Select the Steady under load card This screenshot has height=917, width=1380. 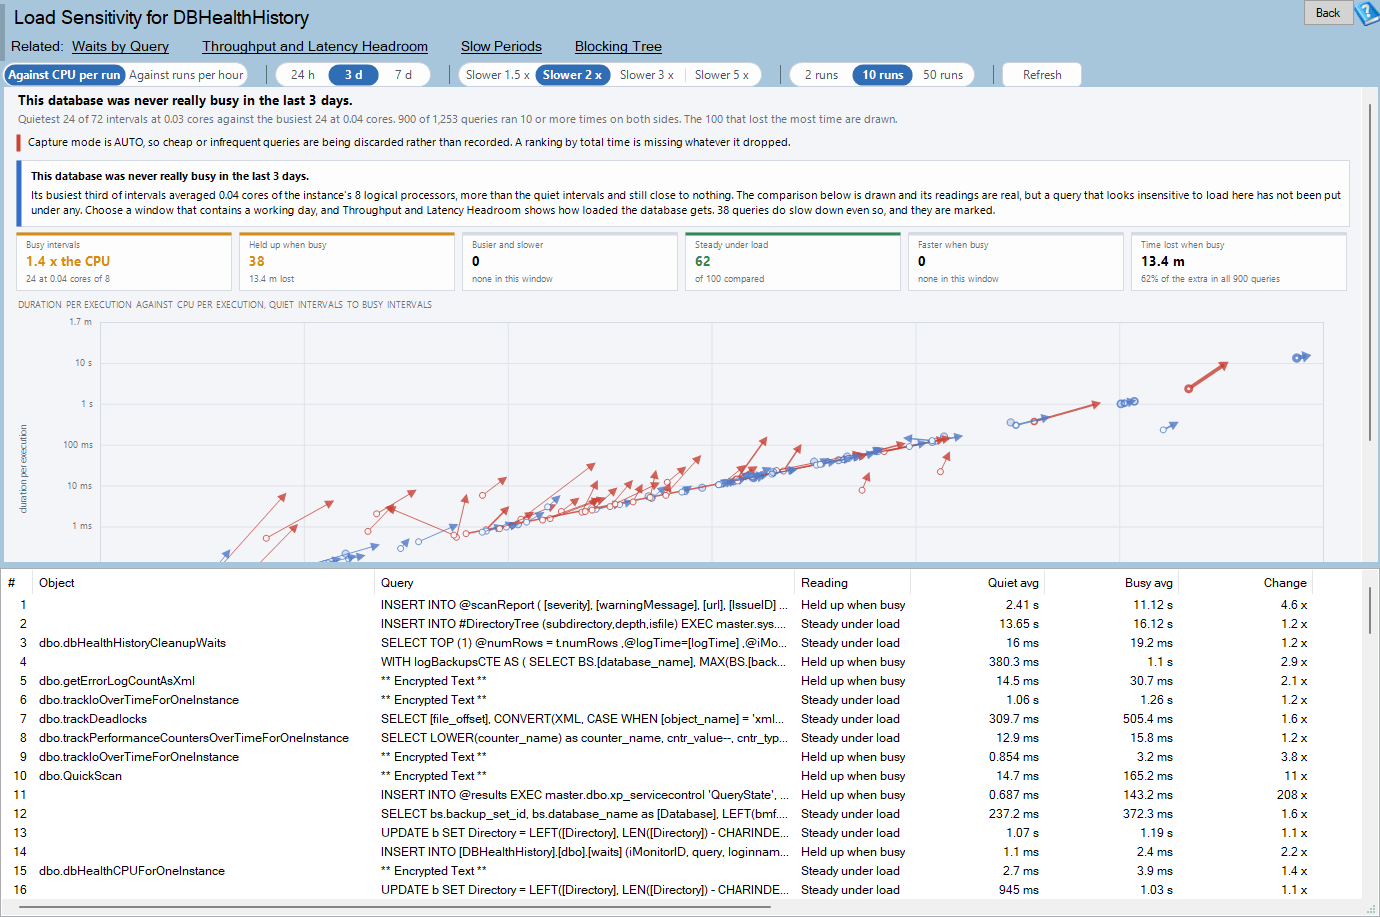pos(793,262)
